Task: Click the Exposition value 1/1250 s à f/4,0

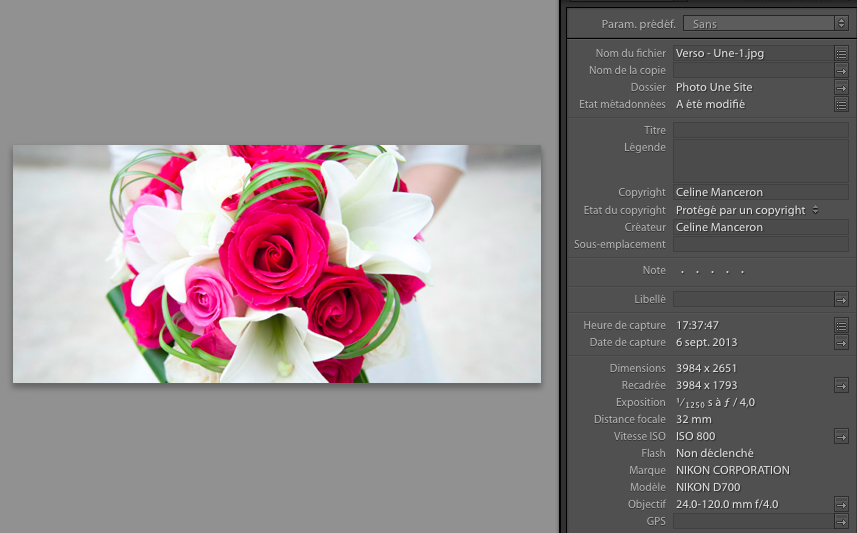Action: [715, 402]
